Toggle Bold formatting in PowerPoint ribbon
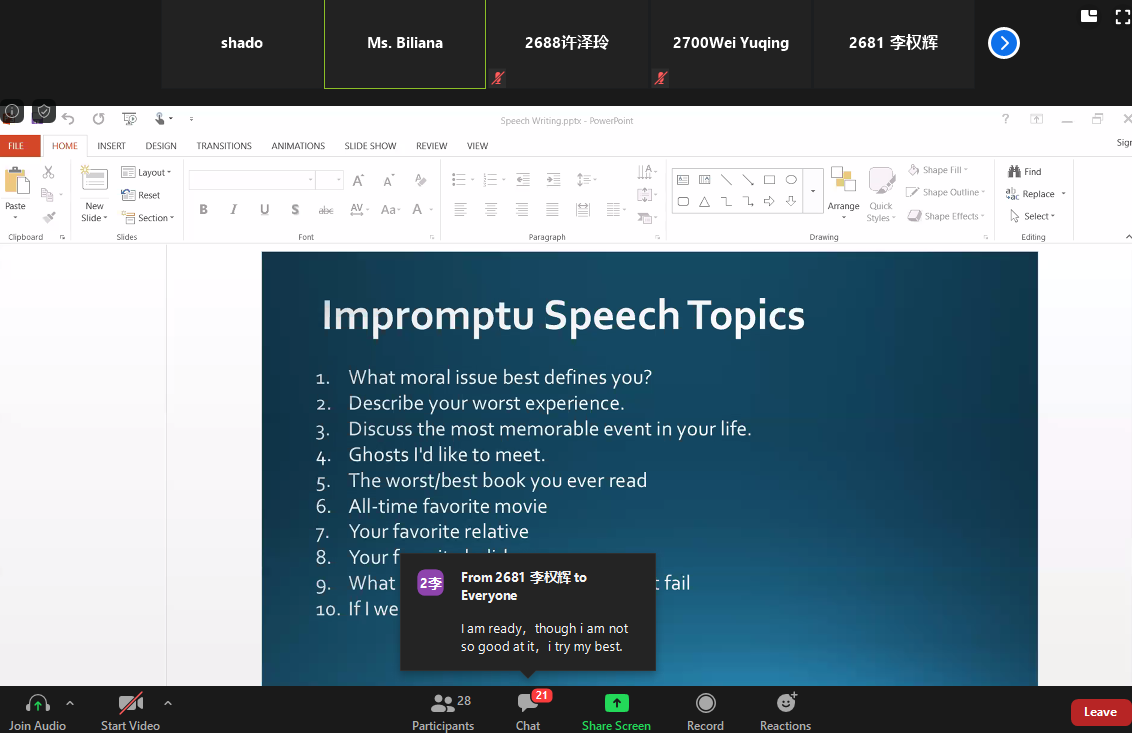The height and width of the screenshot is (733, 1132). pos(204,210)
